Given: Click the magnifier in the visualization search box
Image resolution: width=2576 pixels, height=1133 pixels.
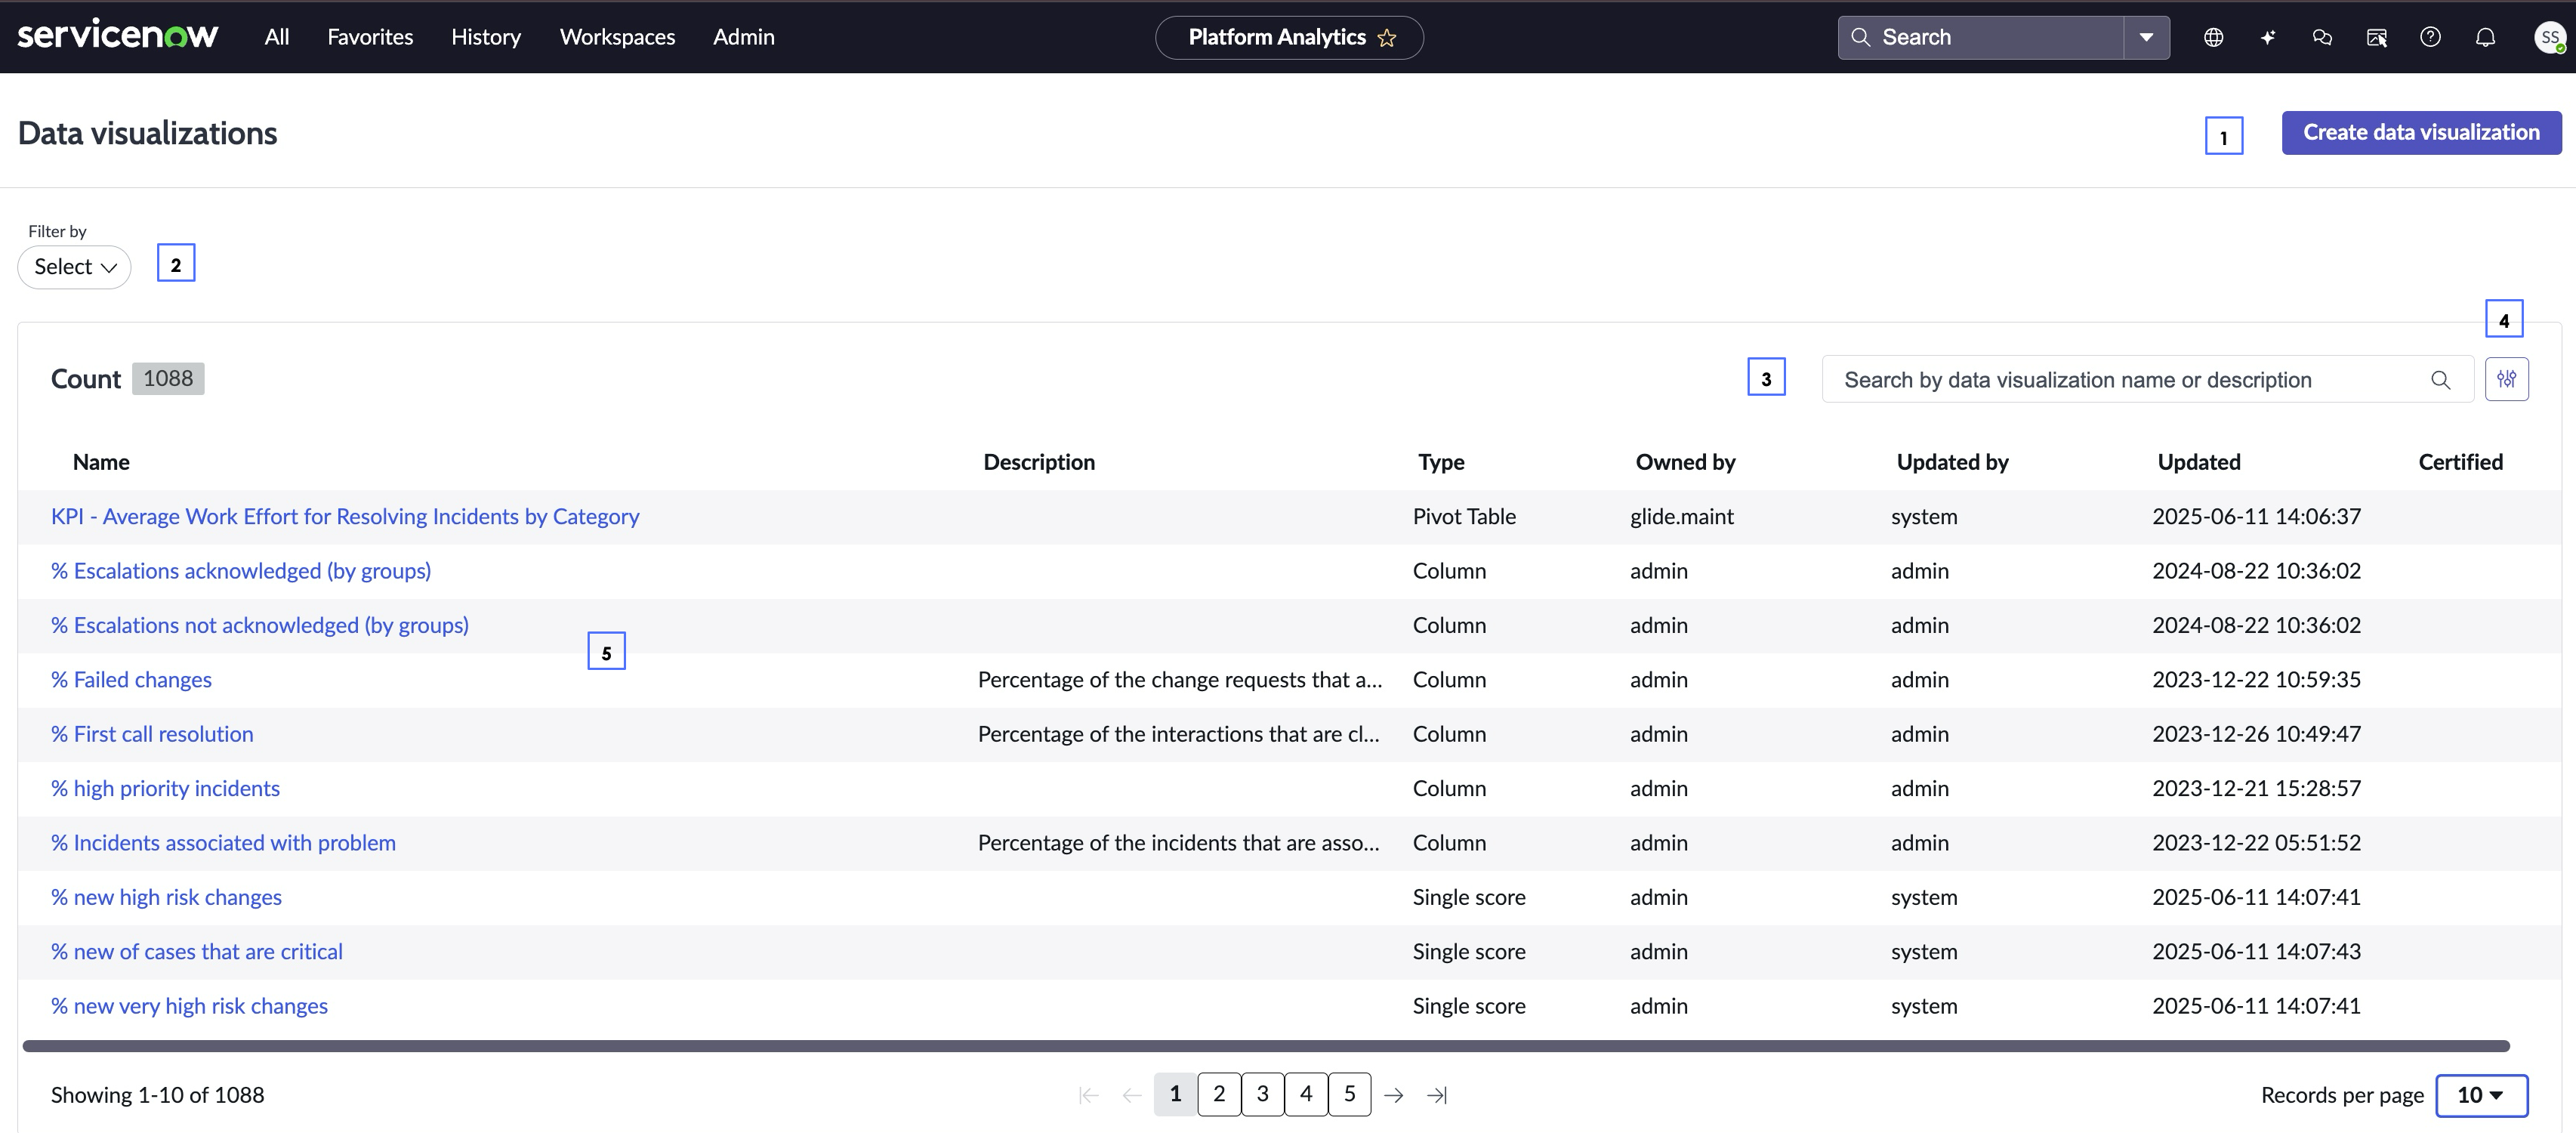Looking at the screenshot, I should 2441,380.
